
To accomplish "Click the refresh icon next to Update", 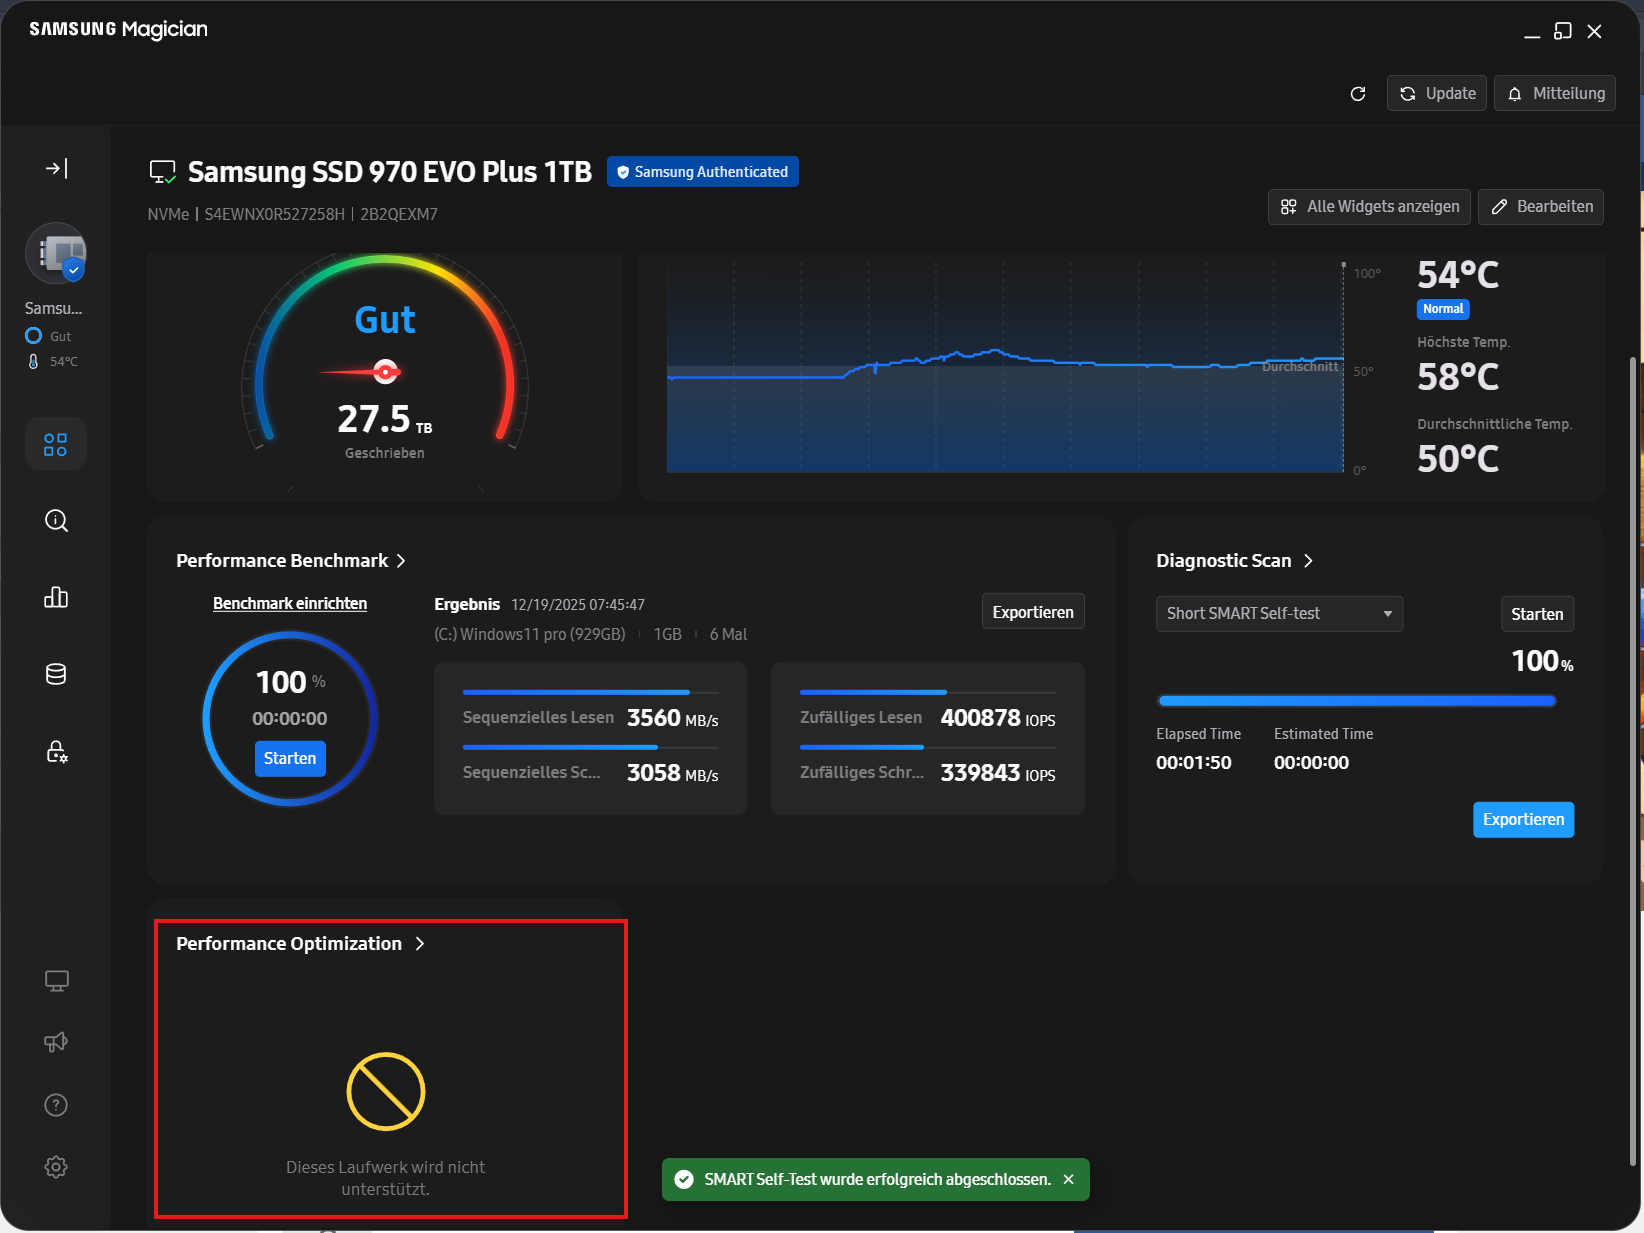I will (x=1358, y=94).
